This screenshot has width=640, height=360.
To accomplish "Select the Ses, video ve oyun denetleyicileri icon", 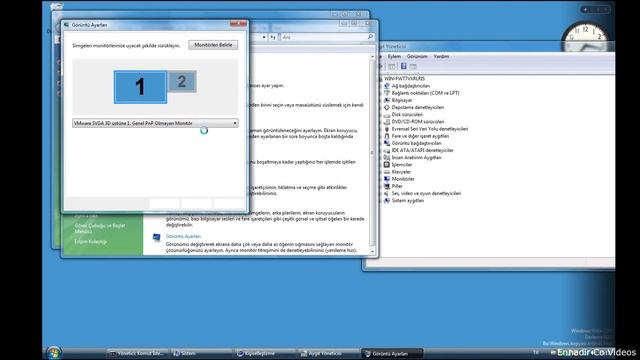I will [387, 193].
